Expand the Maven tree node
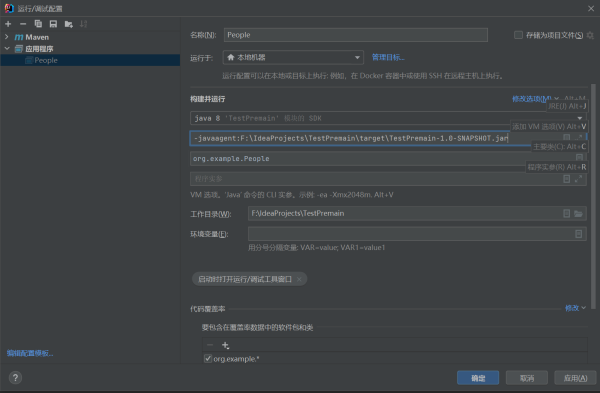Image resolution: width=600 pixels, height=393 pixels. [x=7, y=37]
